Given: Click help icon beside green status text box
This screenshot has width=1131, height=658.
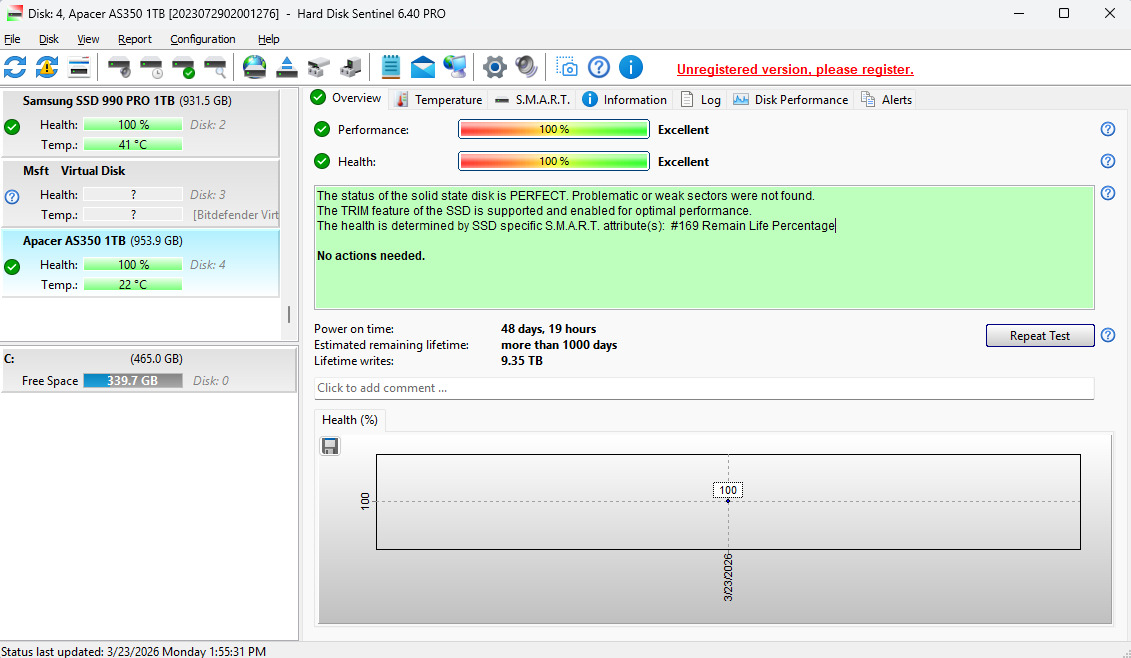Looking at the screenshot, I should (x=1108, y=193).
